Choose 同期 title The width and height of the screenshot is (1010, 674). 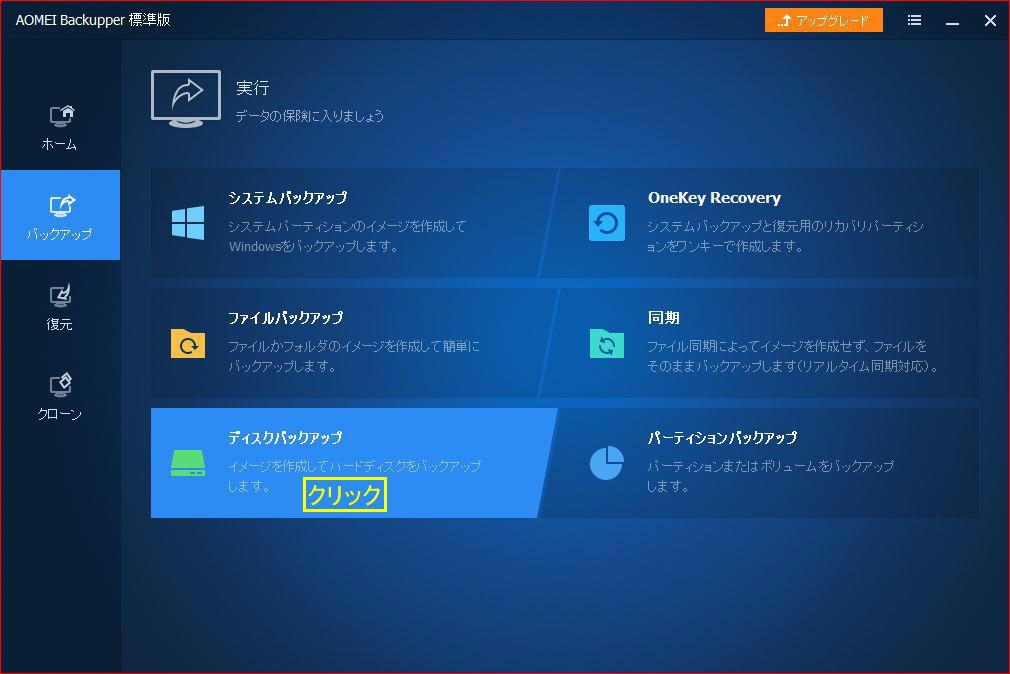pos(663,318)
